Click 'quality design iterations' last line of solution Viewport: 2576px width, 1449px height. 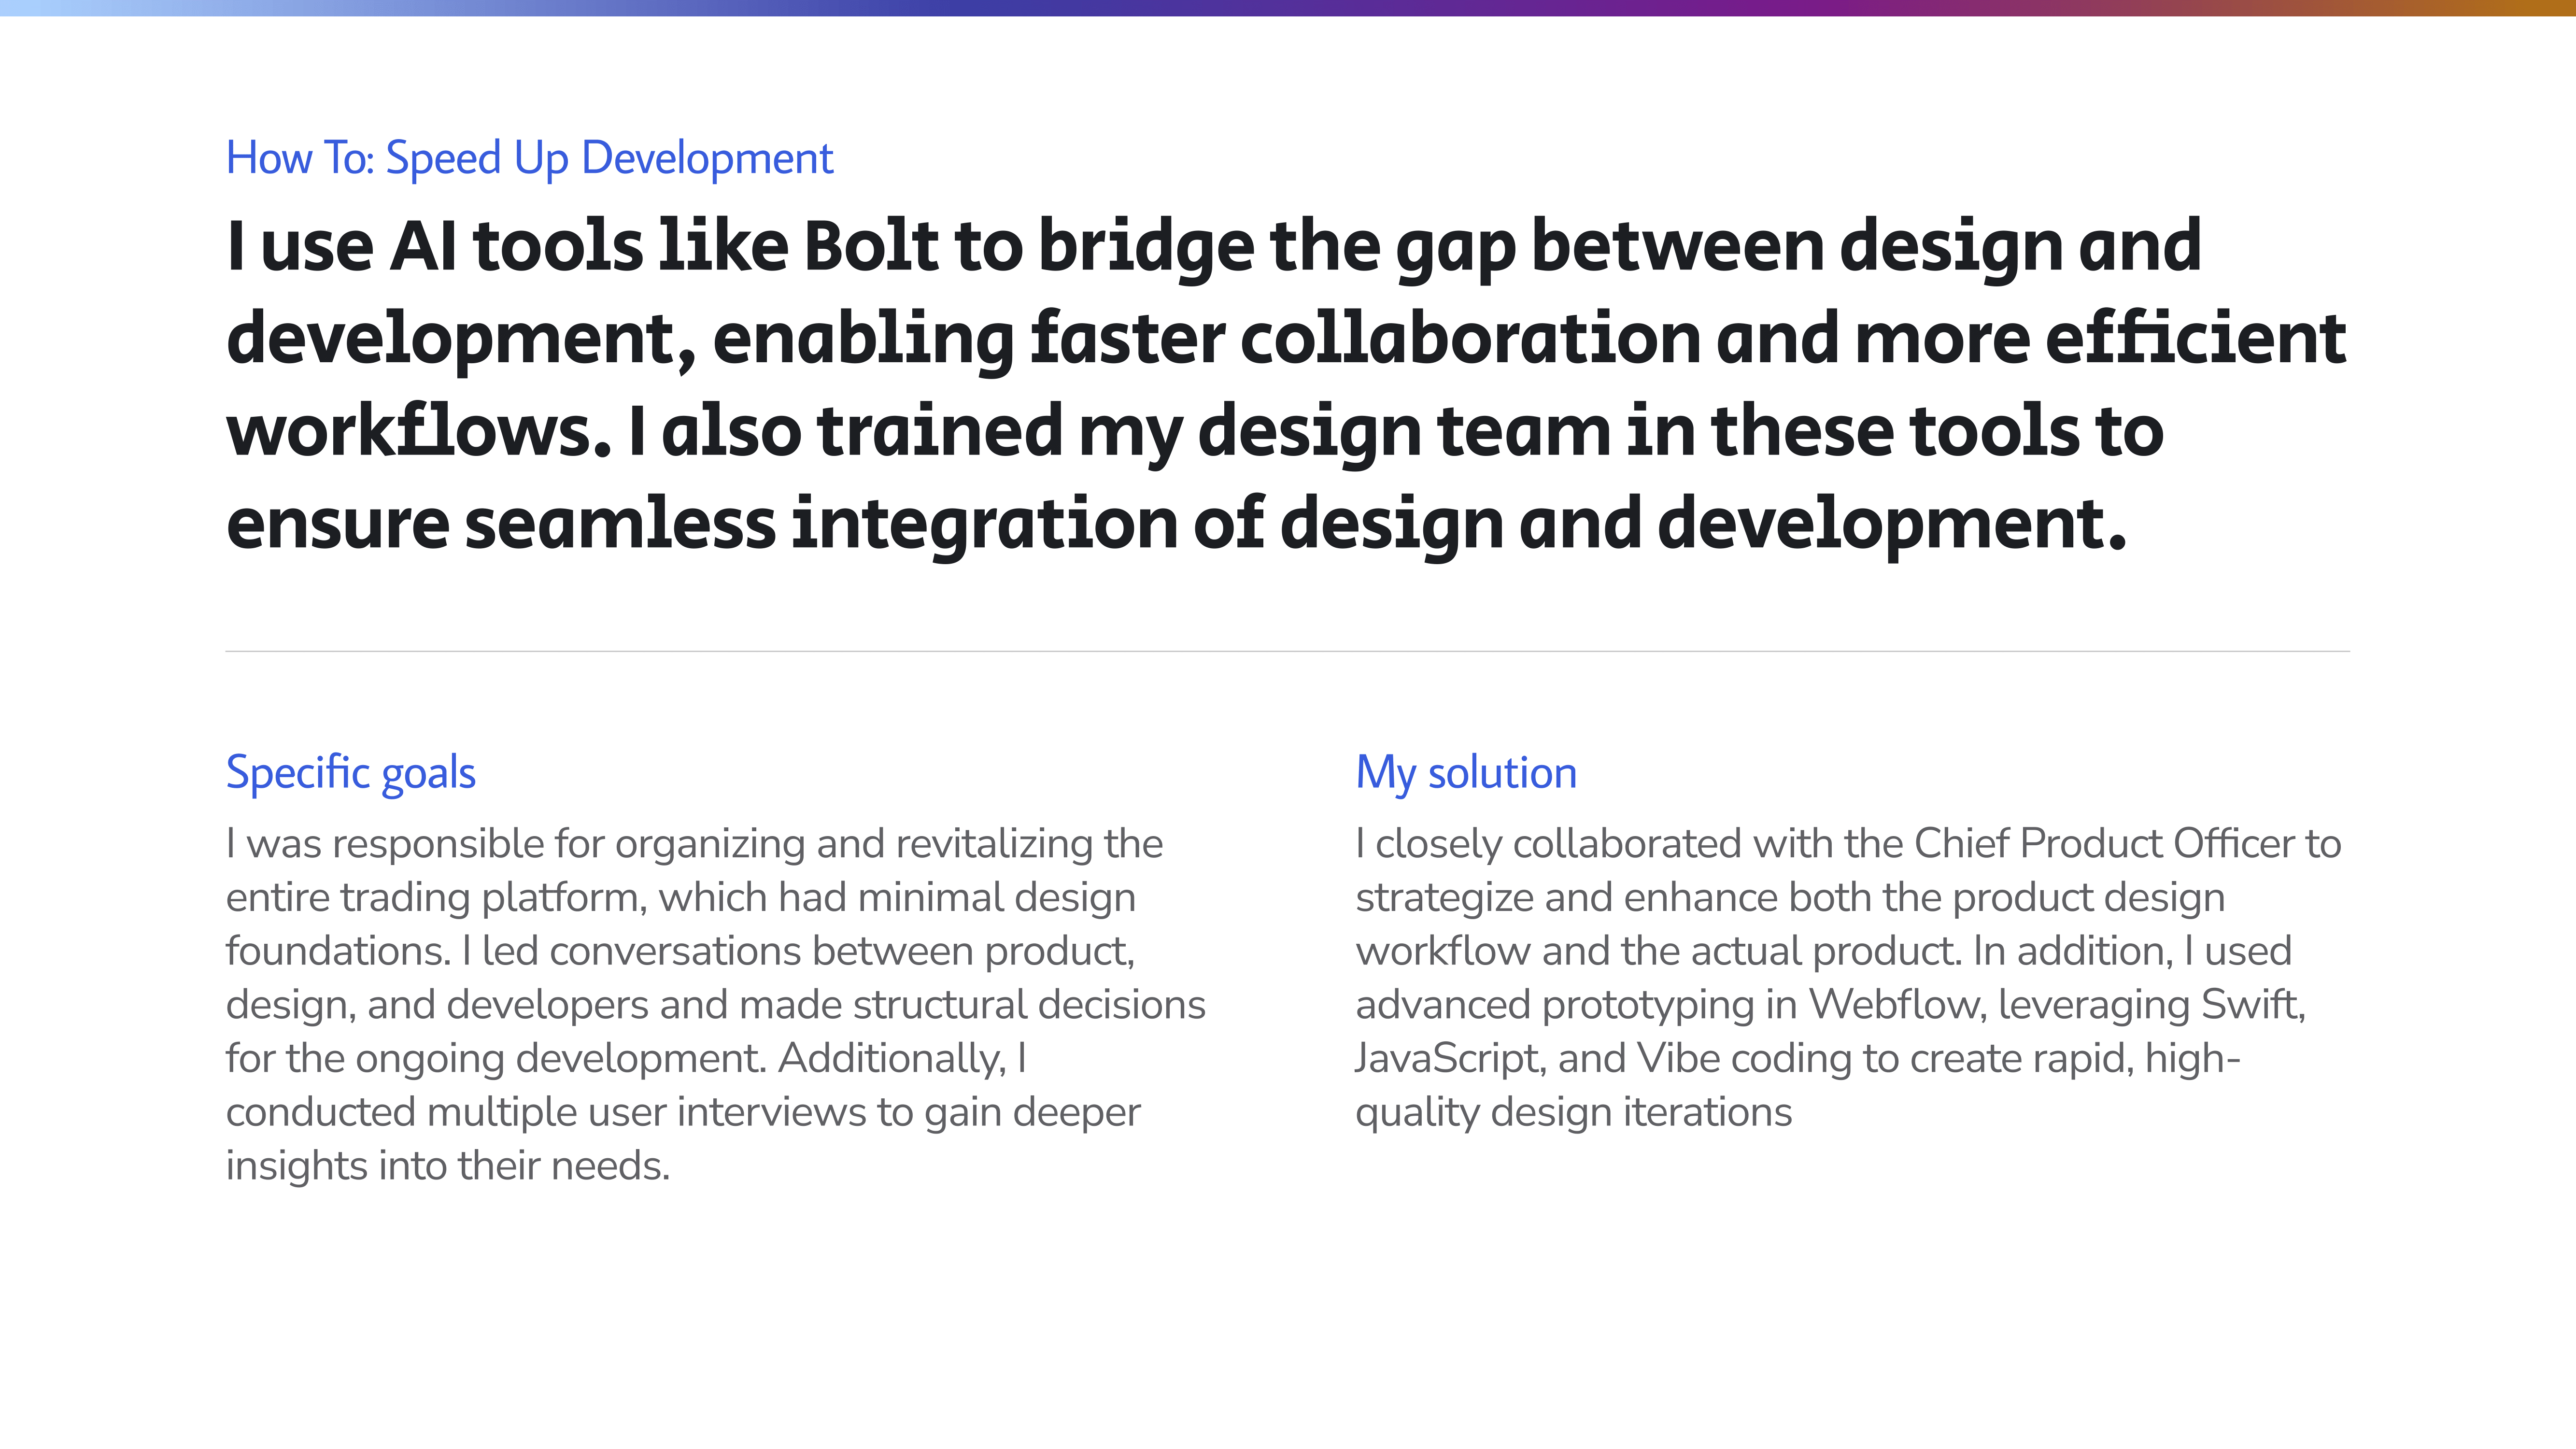(1573, 1112)
